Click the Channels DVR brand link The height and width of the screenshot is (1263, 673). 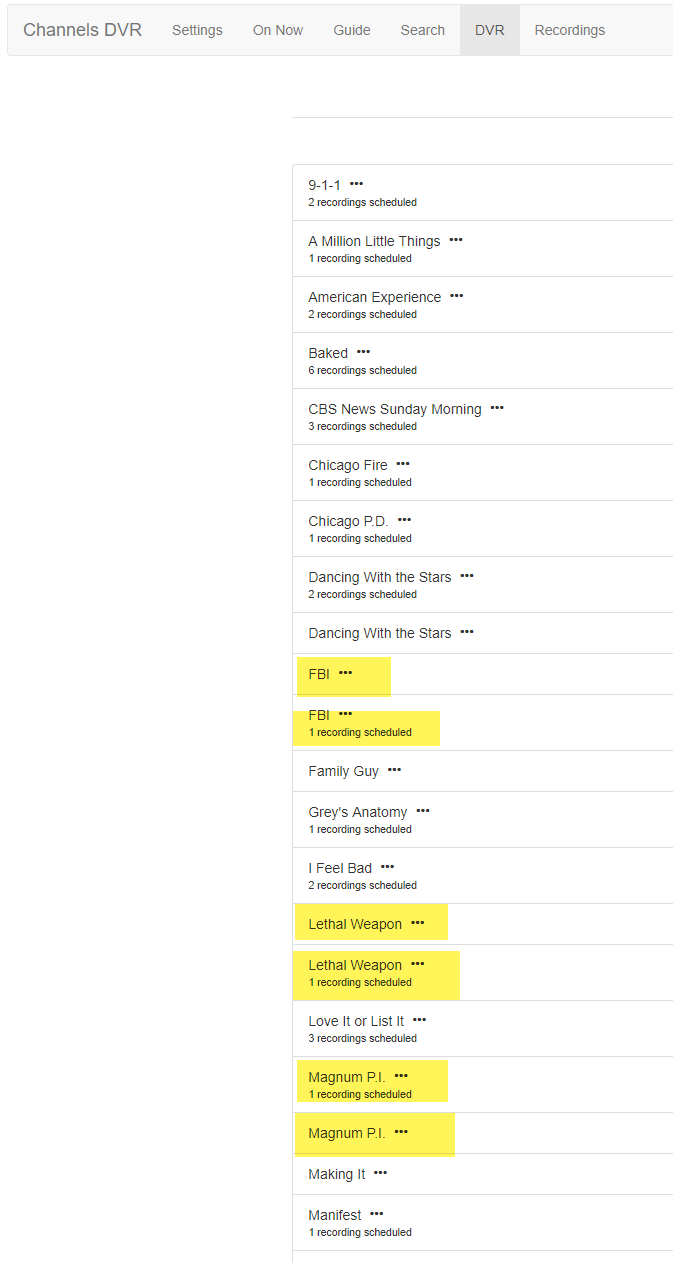(x=82, y=30)
